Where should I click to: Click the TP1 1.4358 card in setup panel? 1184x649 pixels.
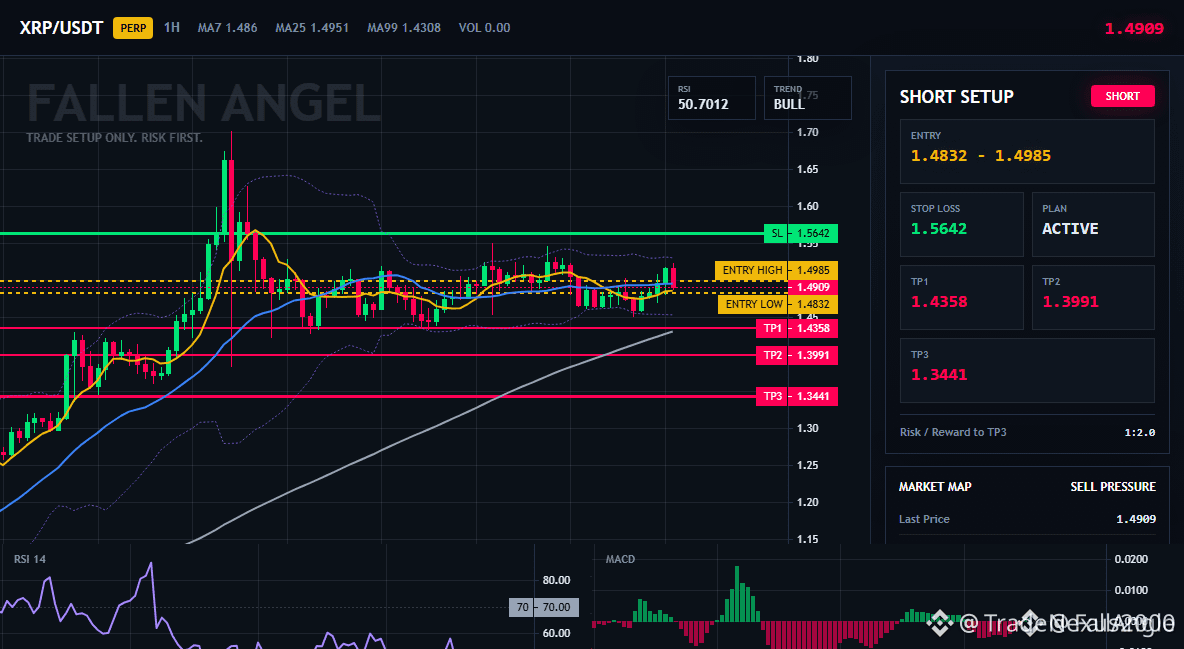tap(961, 297)
